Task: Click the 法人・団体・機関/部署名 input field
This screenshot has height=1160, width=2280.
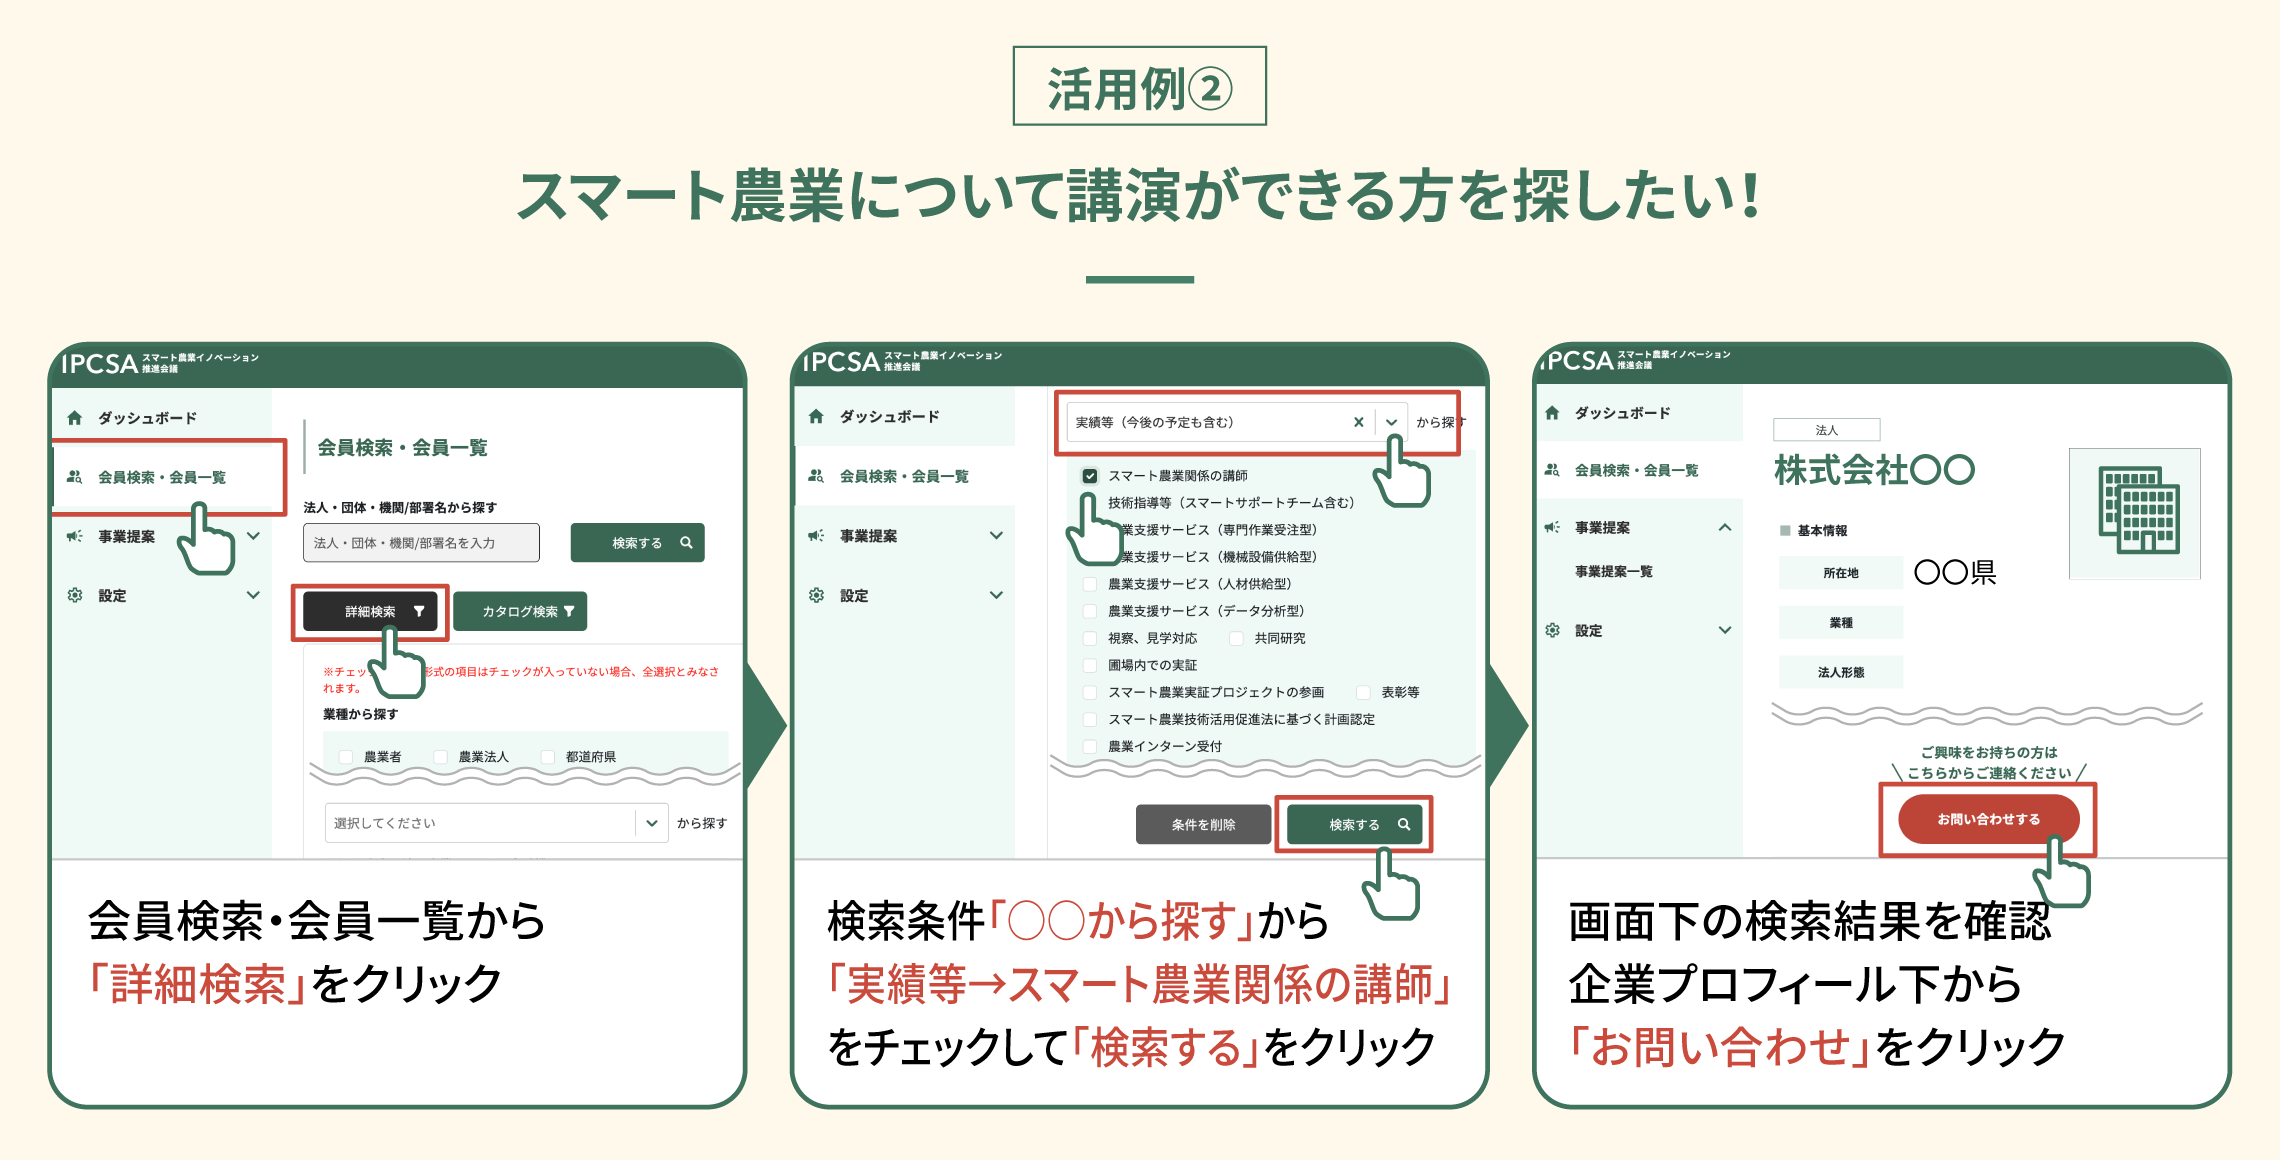Action: point(421,543)
